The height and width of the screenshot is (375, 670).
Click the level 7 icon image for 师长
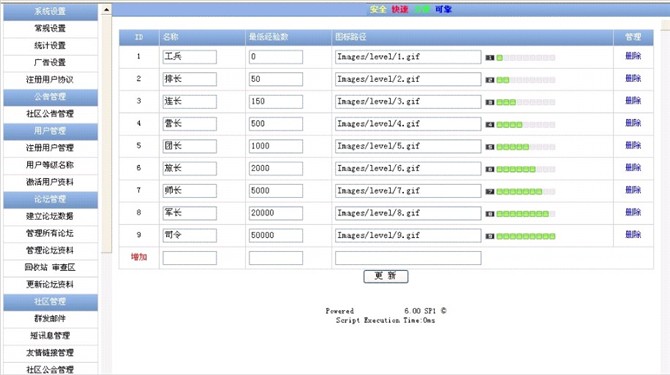tap(520, 191)
